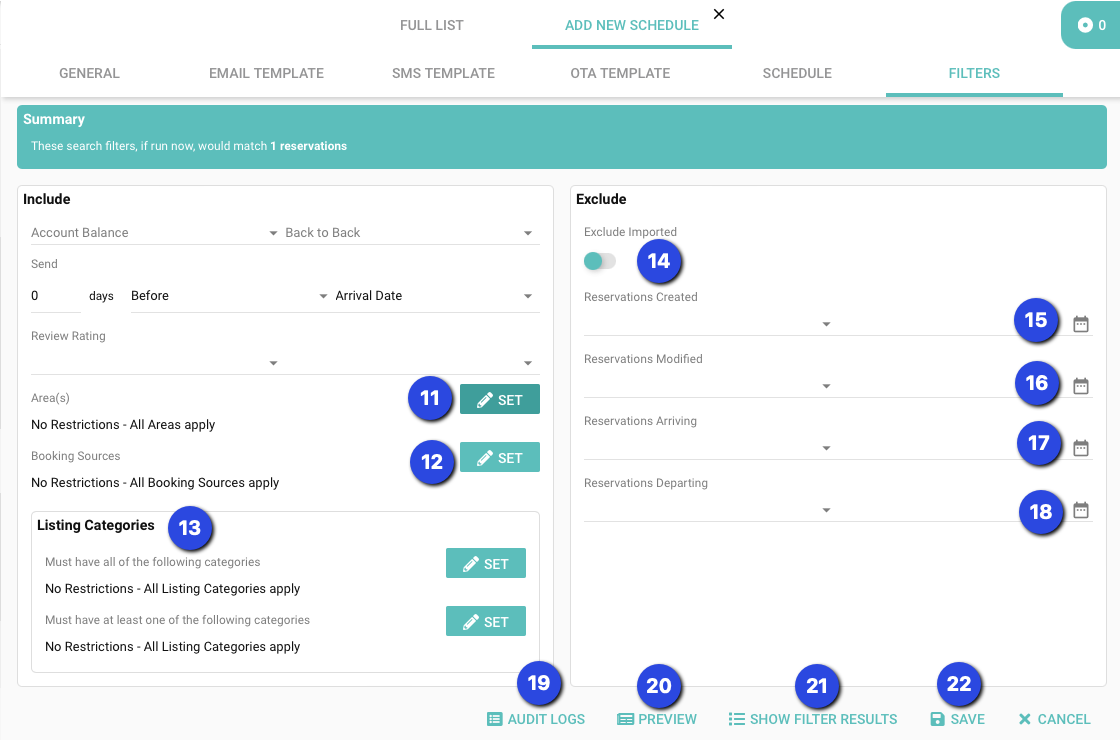This screenshot has height=740, width=1120.
Task: Close the Add New Schedule tab
Action: pyautogui.click(x=719, y=14)
